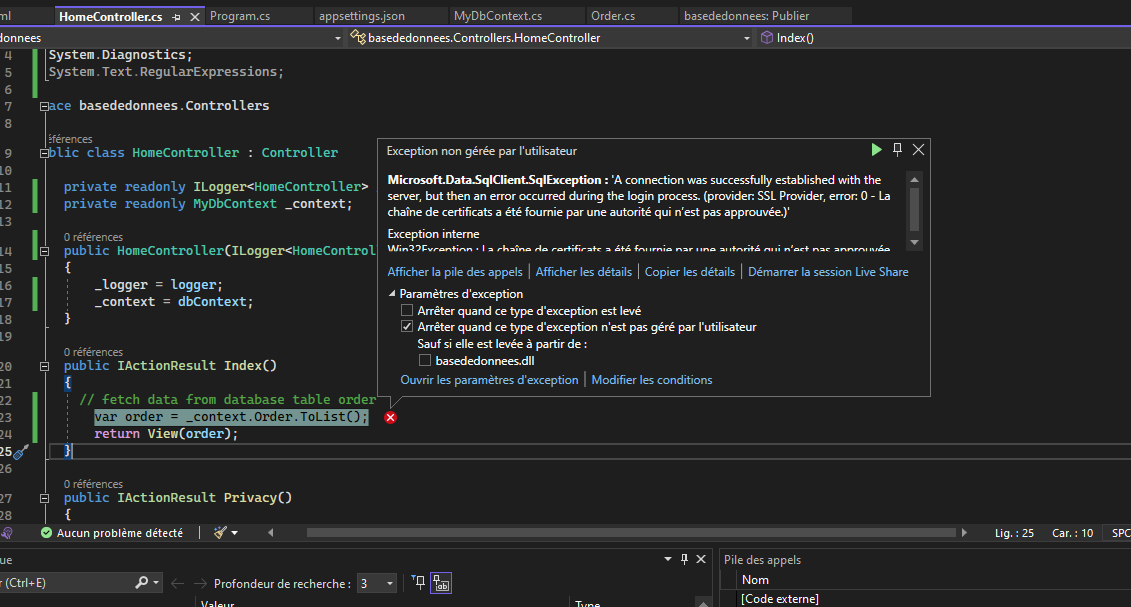Click the 0 références CodeLens above Privacy()
Screen dimensions: 1131x607
(x=93, y=484)
